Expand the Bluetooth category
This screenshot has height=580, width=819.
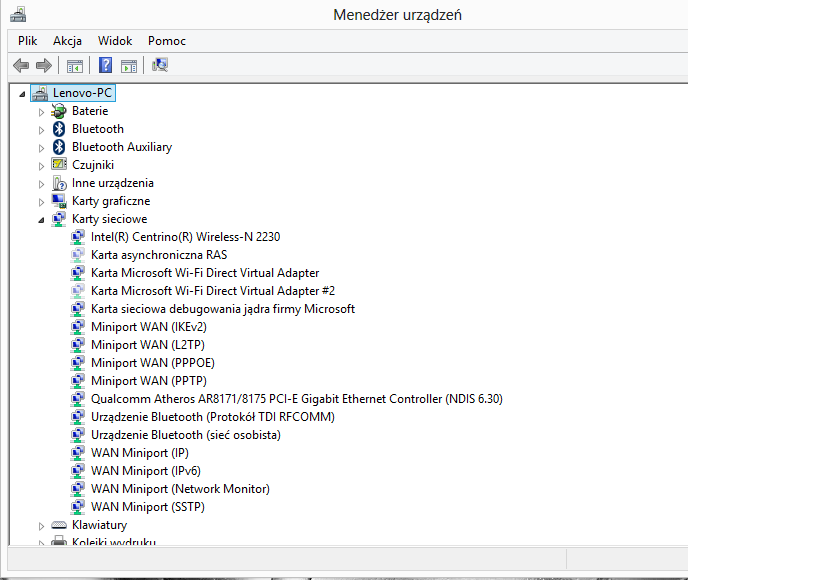pos(41,130)
